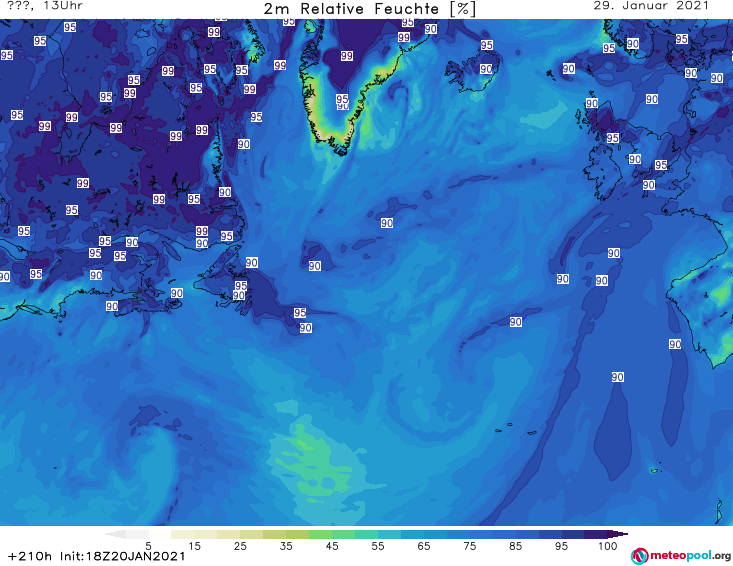Image resolution: width=733 pixels, height=566 pixels.
Task: Click the legend value 100
Action: (x=608, y=546)
